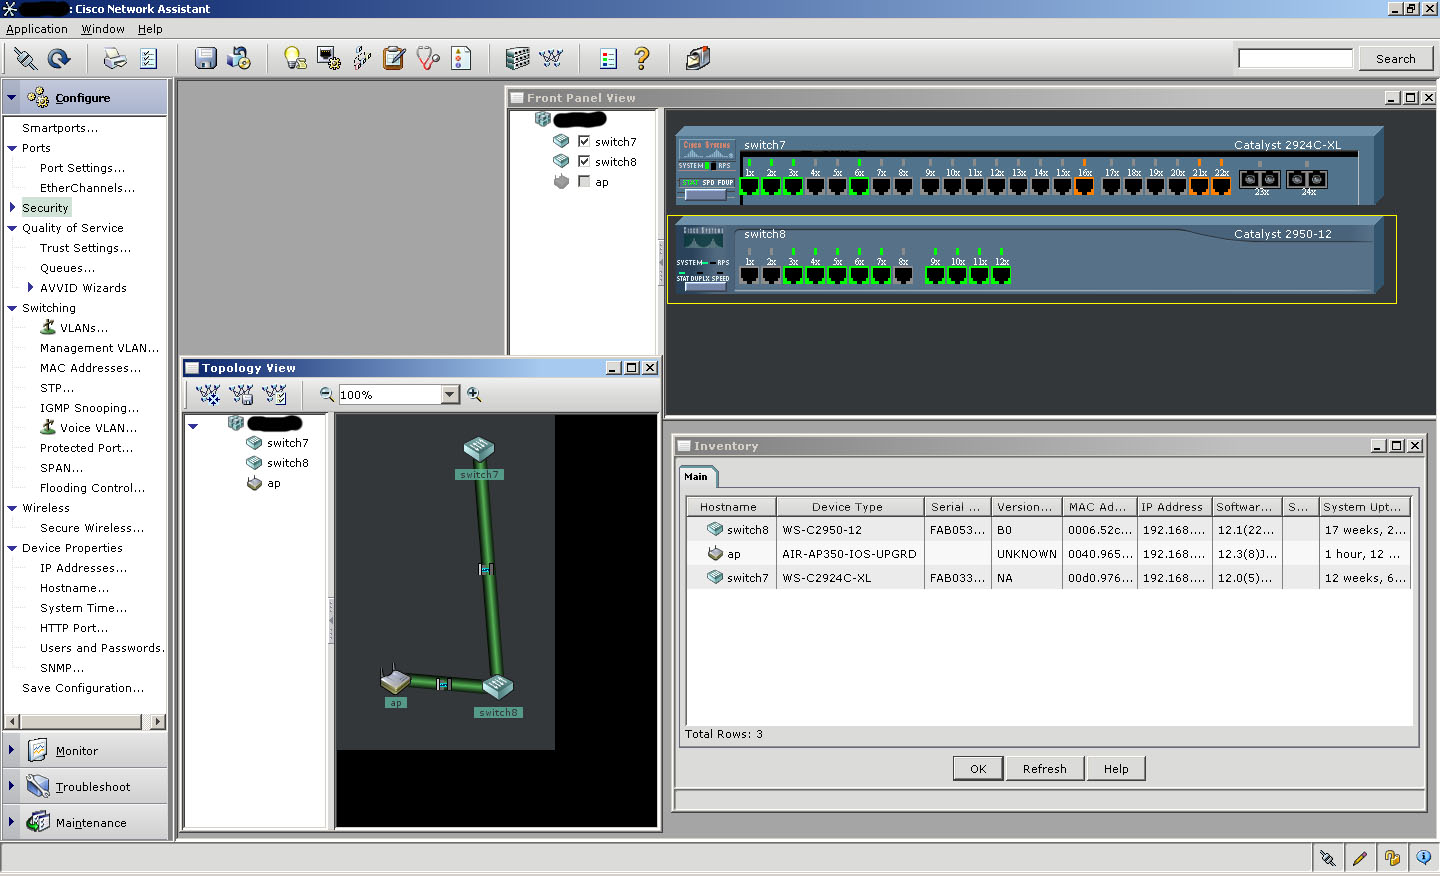Image resolution: width=1440 pixels, height=876 pixels.
Task: Open Preferences via the checklist toolbar icon
Action: pyautogui.click(x=149, y=59)
